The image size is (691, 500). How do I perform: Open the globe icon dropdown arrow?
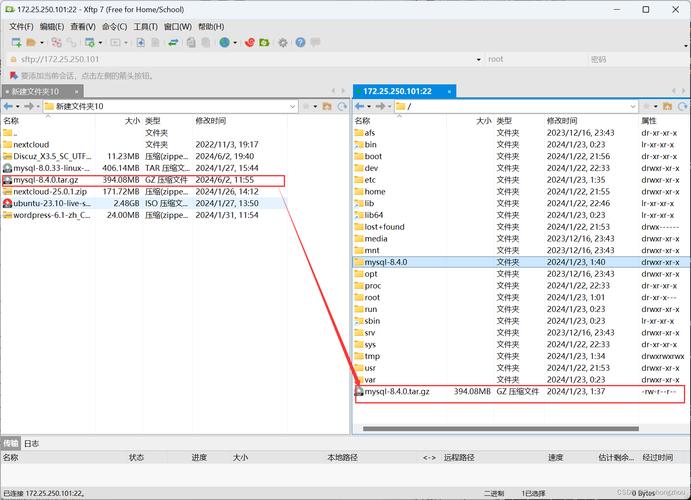235,43
